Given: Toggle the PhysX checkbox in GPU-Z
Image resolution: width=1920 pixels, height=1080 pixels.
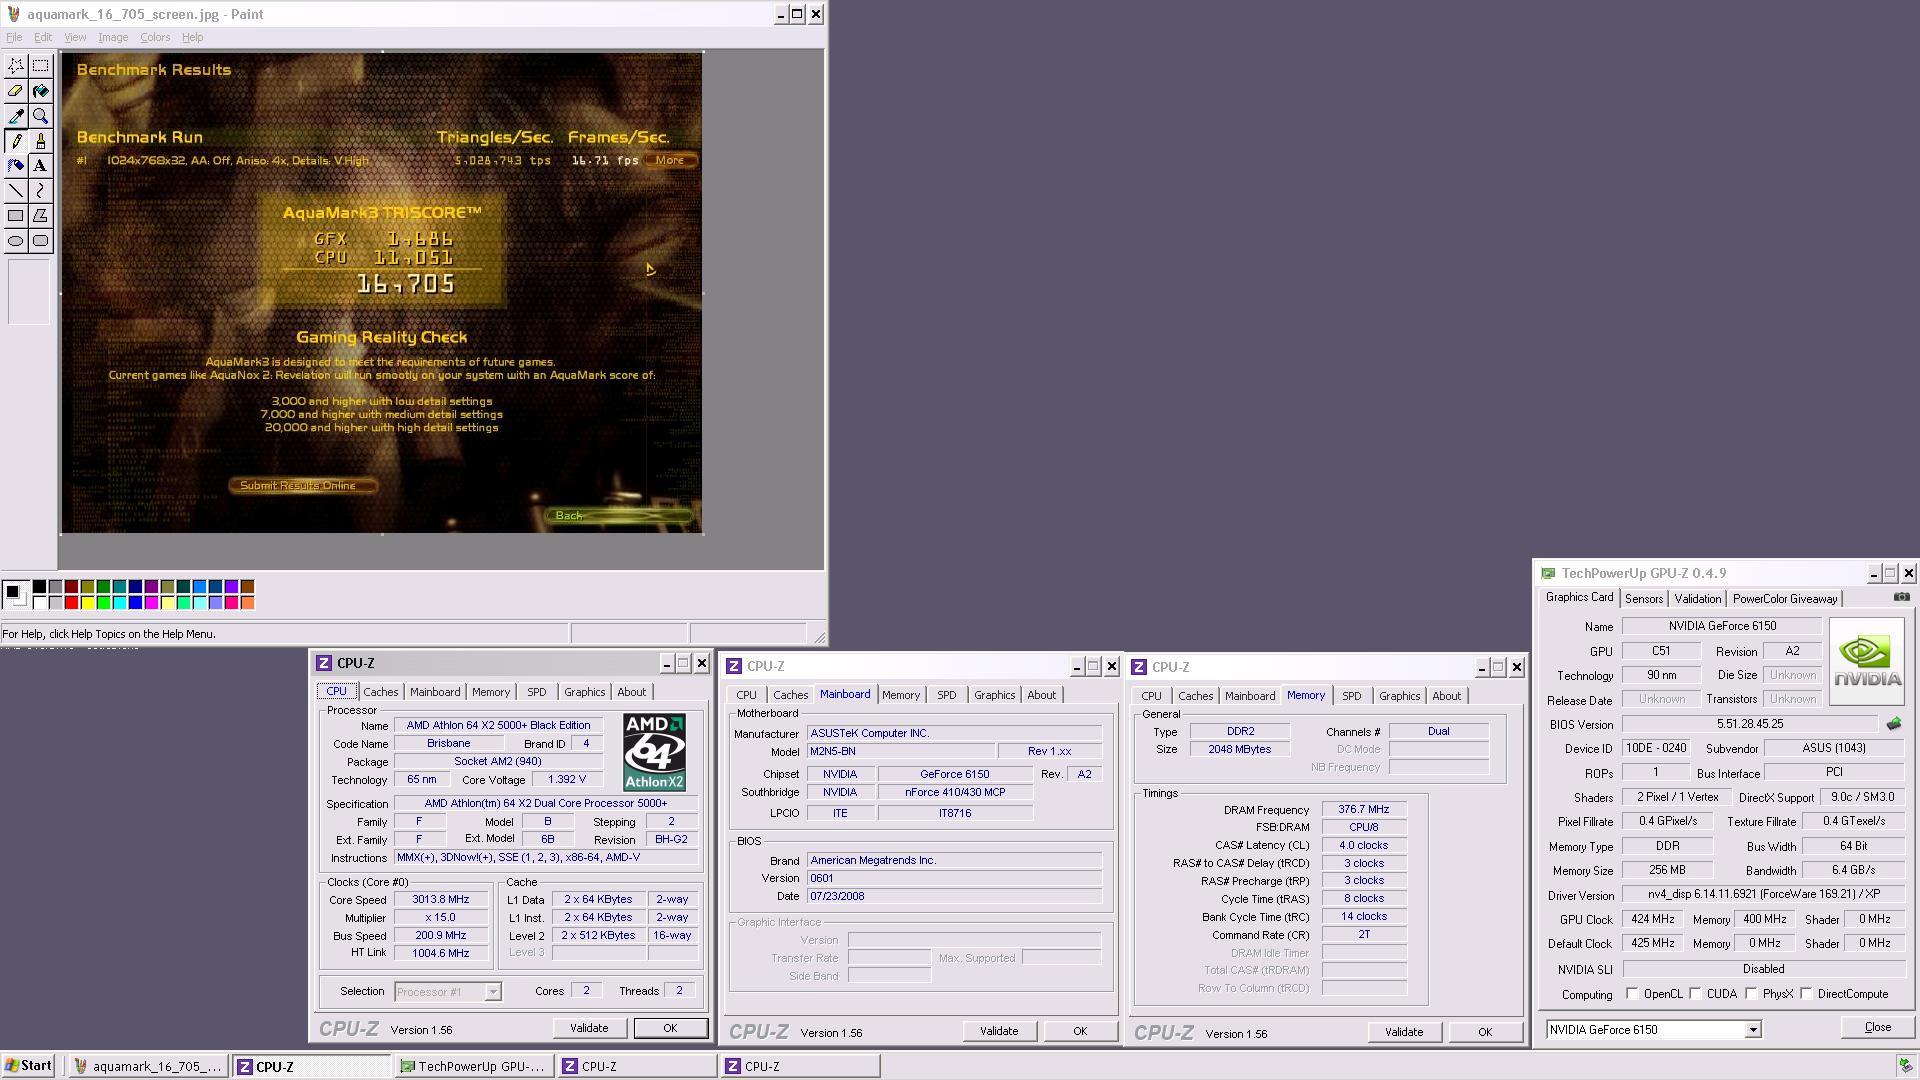Looking at the screenshot, I should 1751,994.
